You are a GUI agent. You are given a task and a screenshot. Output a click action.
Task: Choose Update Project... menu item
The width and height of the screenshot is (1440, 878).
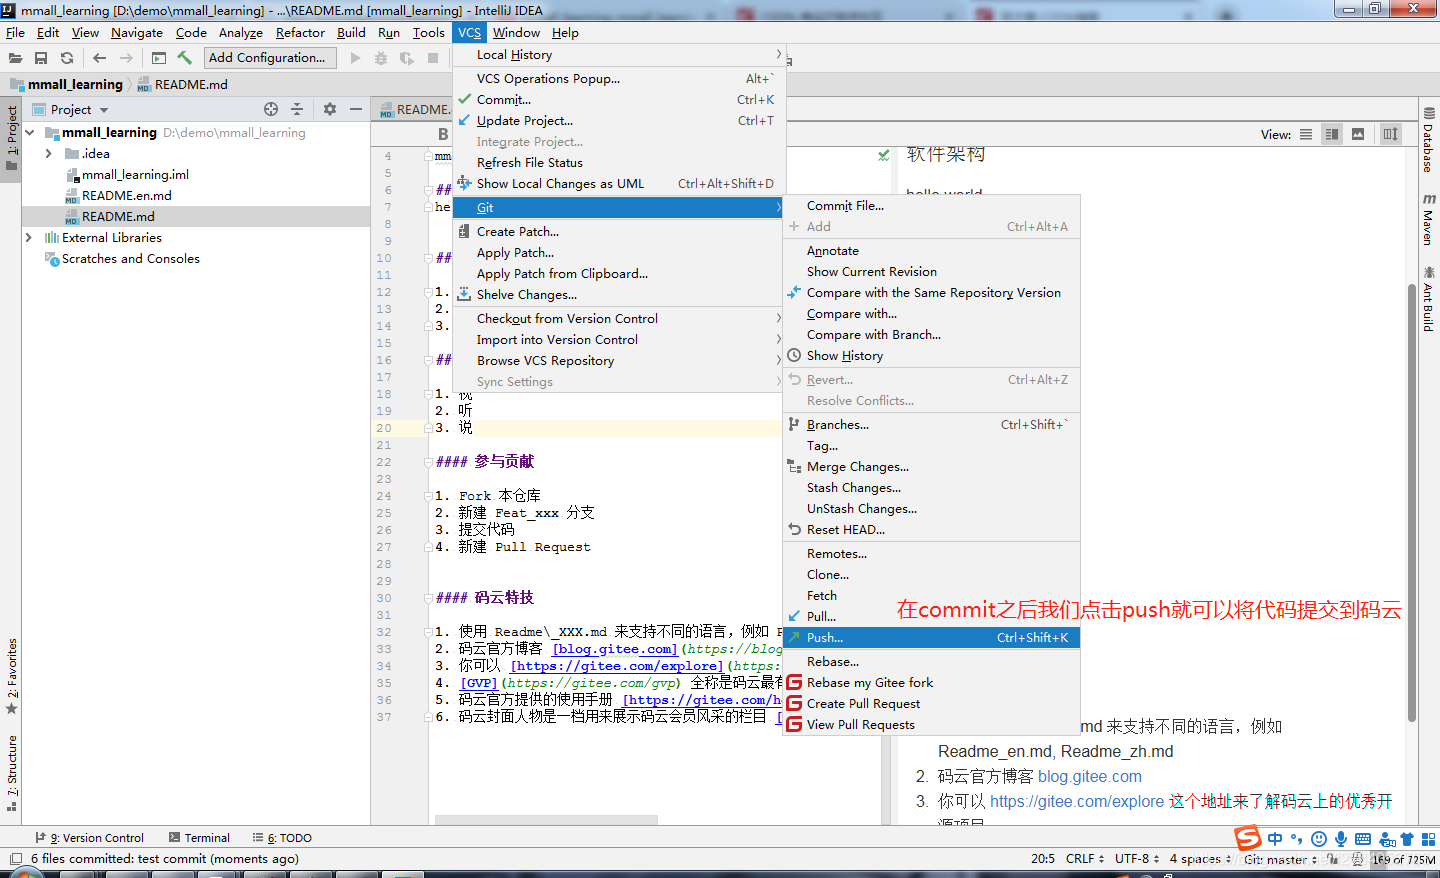click(618, 121)
